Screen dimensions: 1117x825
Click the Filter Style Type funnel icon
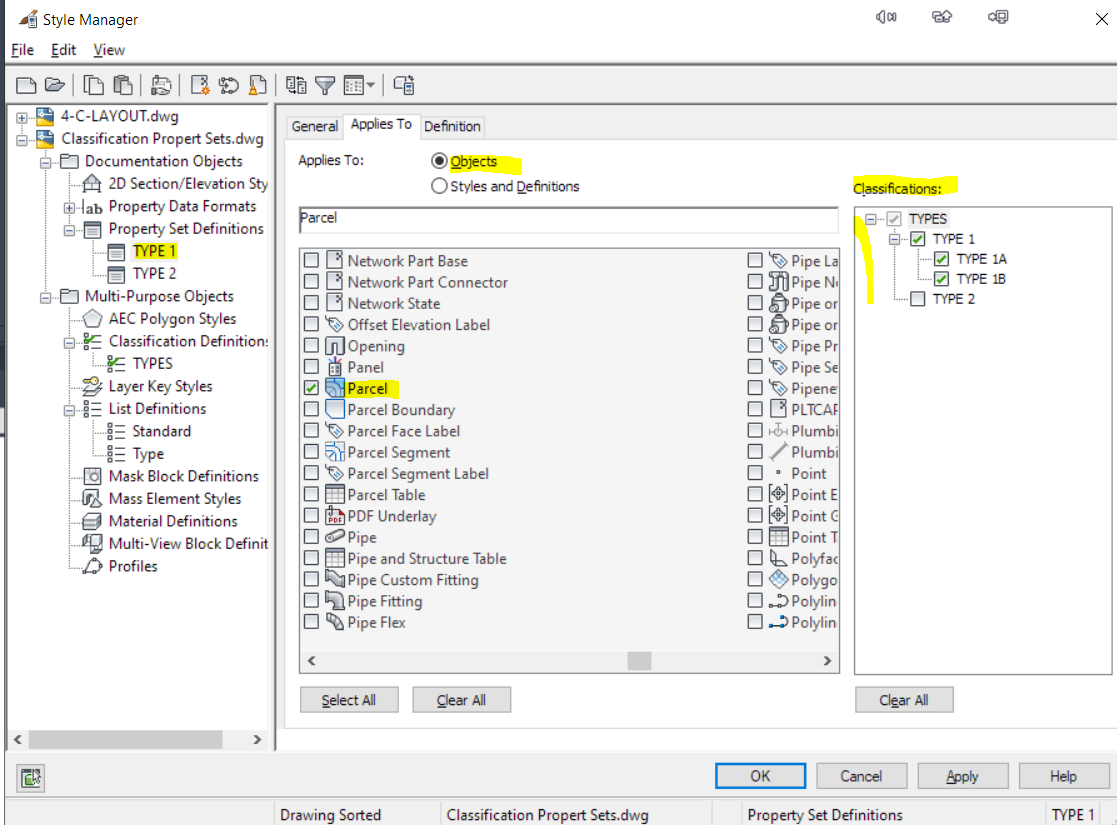(x=326, y=84)
